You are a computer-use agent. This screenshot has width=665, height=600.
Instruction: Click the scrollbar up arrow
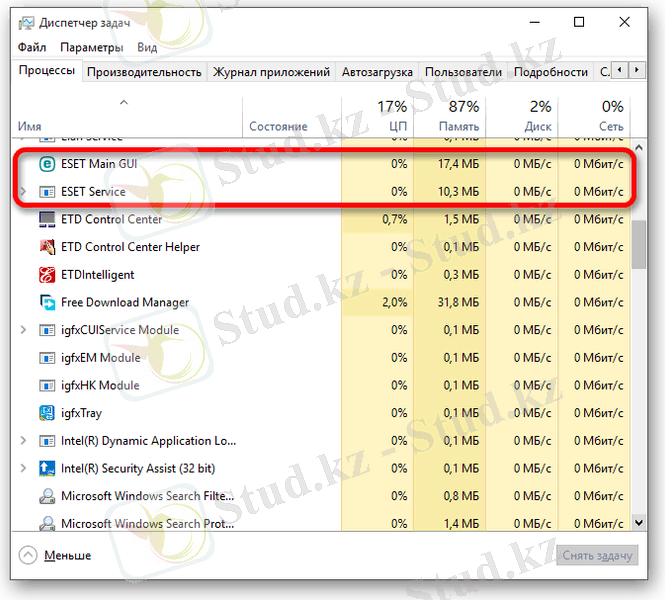pyautogui.click(x=639, y=148)
